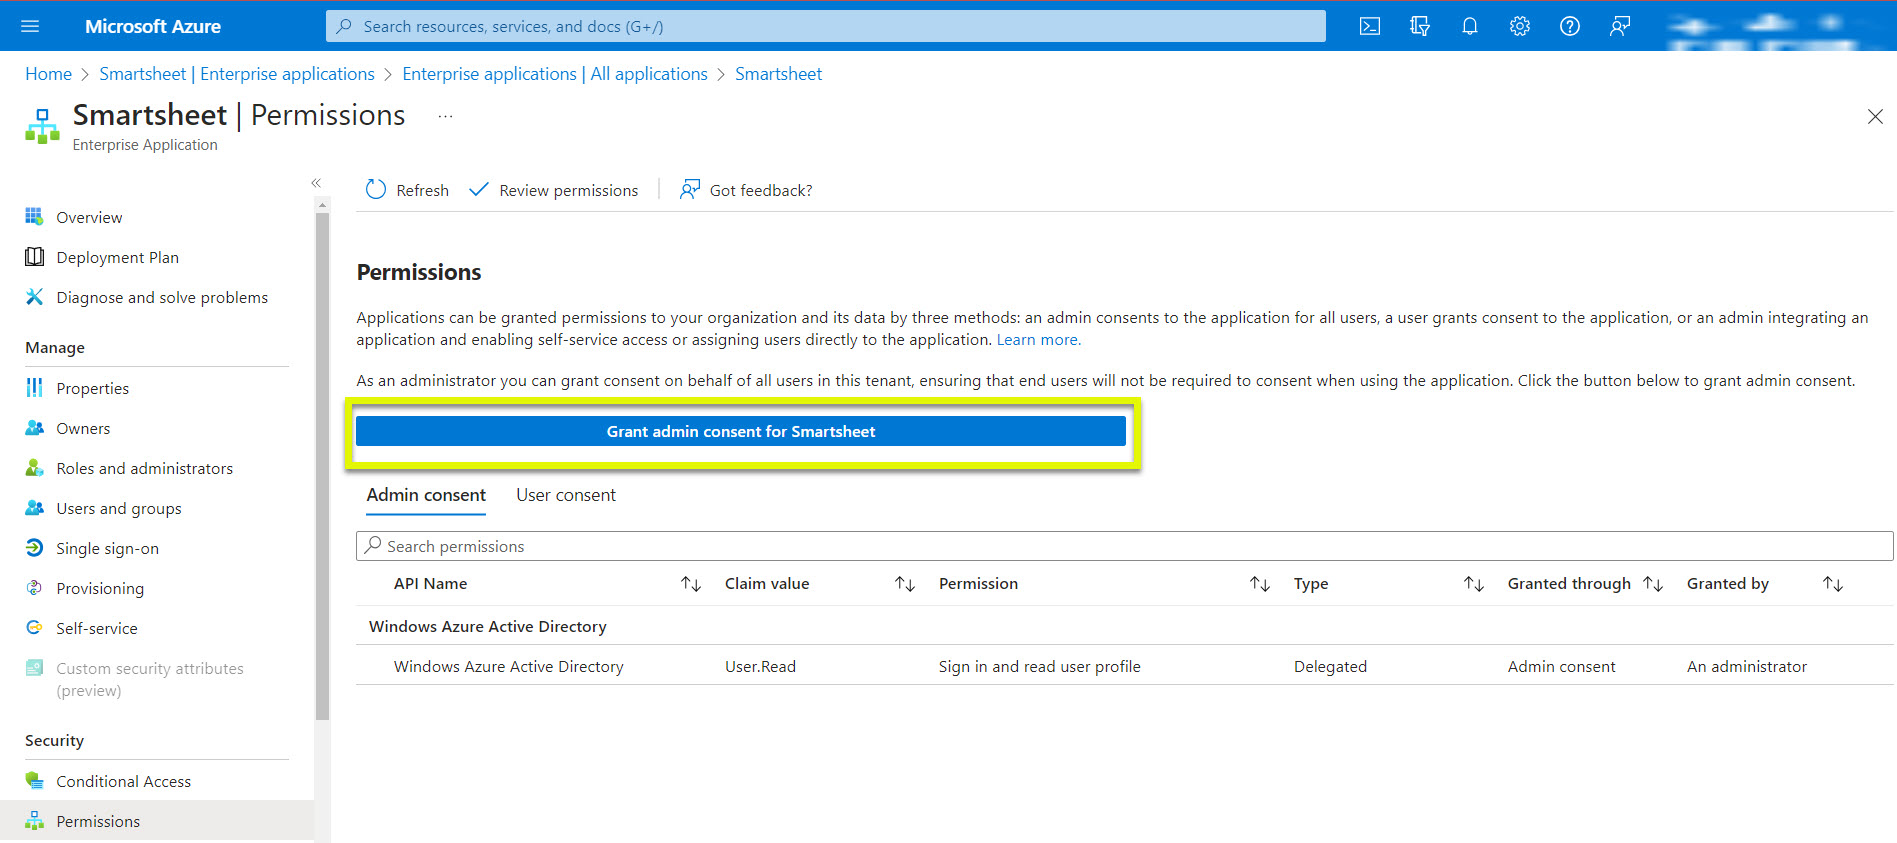
Task: Click the Refresh toolbar label
Action: tap(422, 190)
